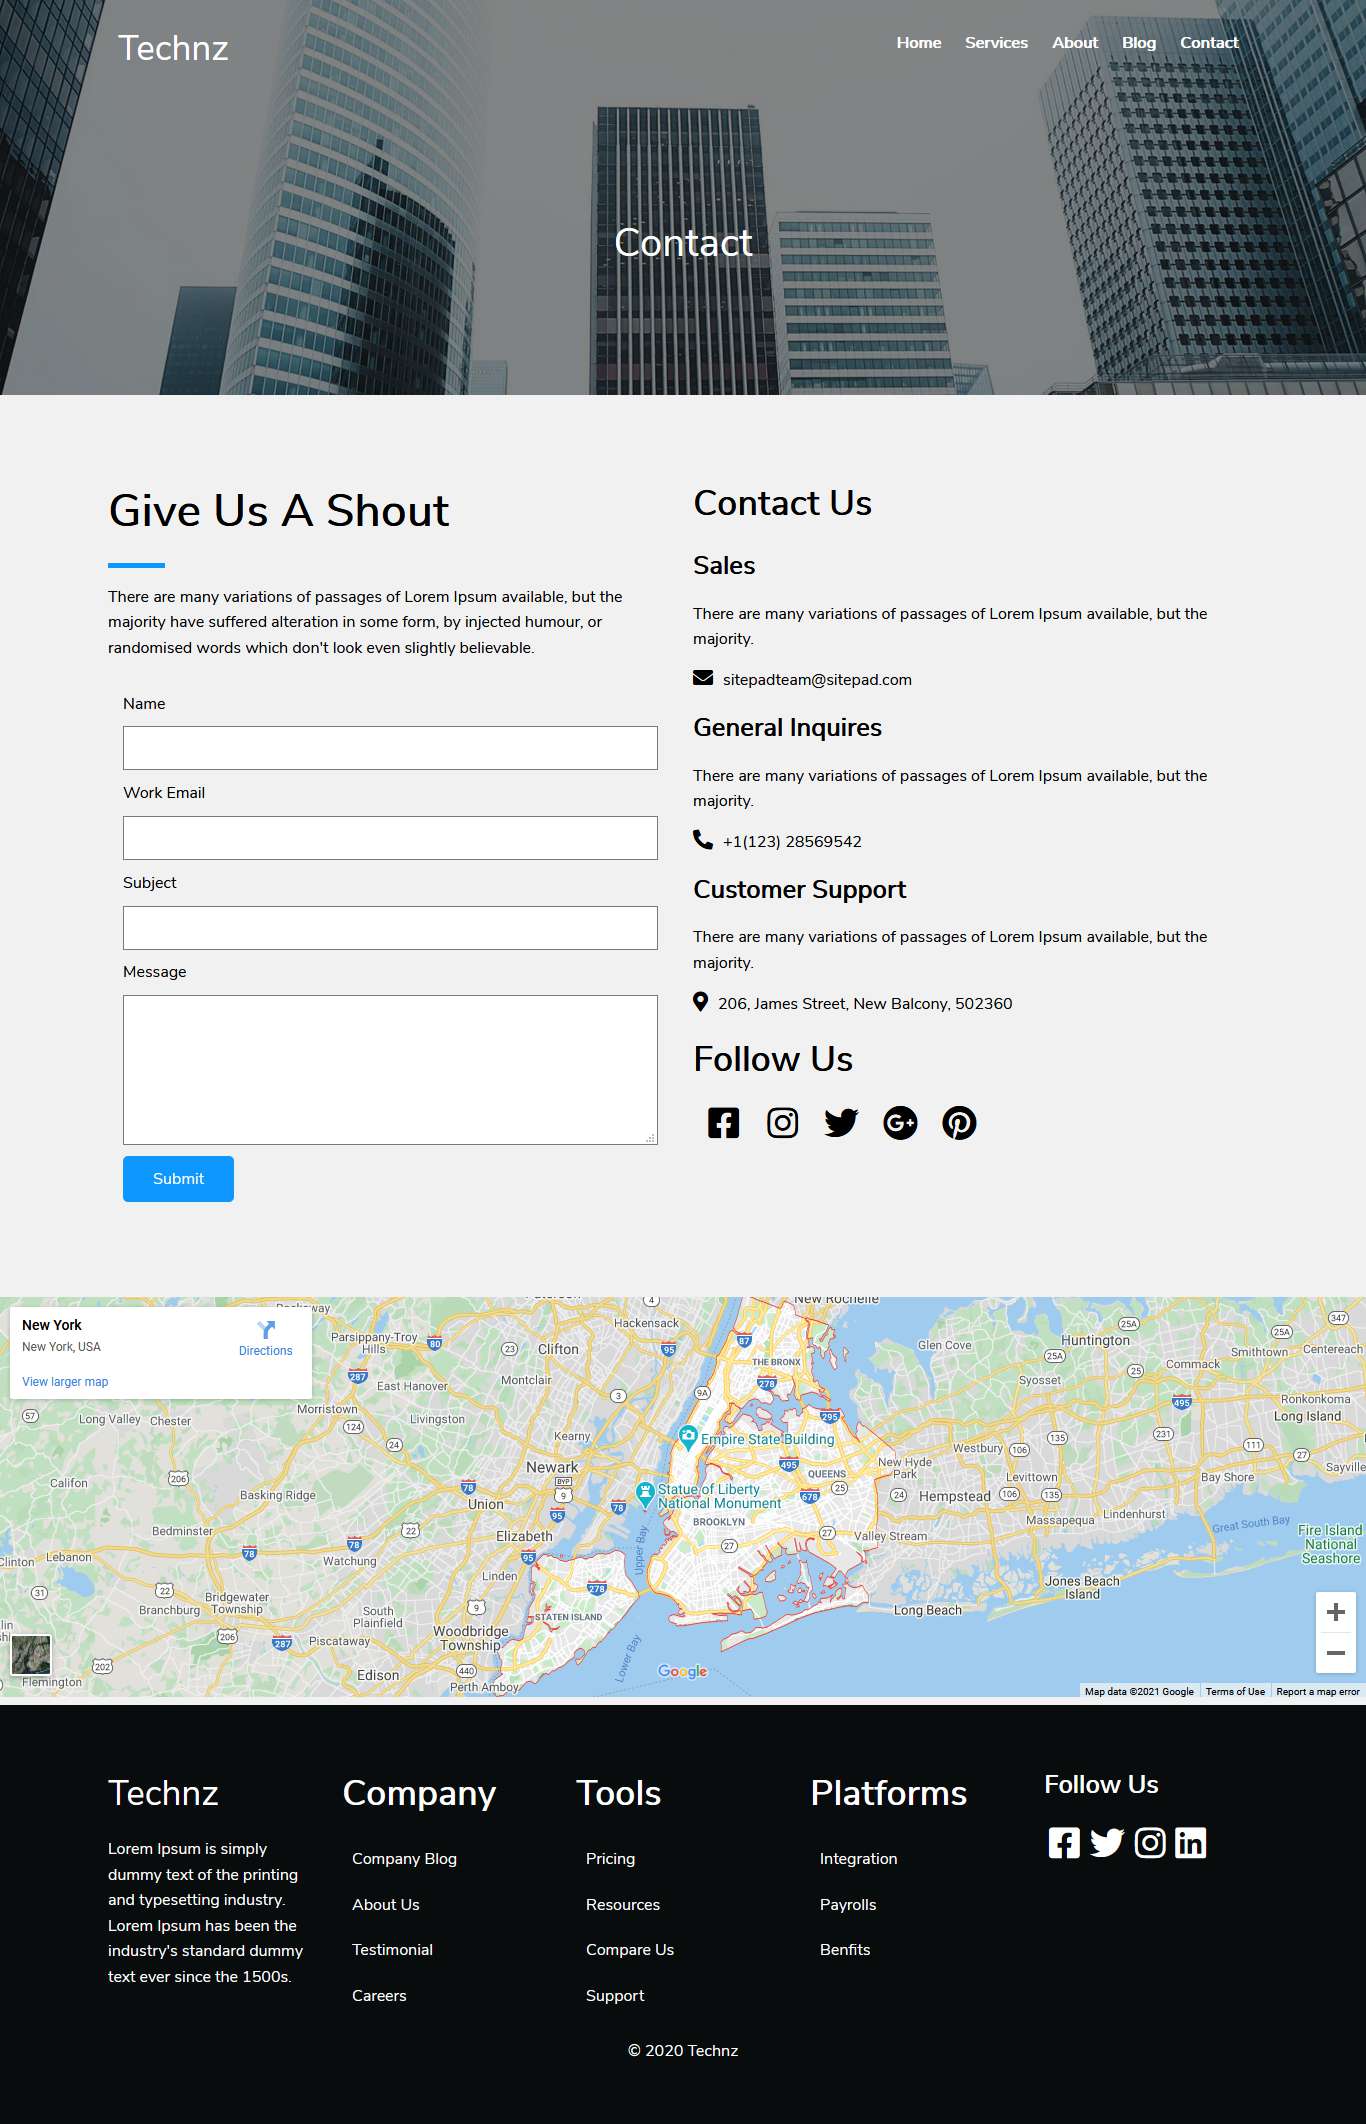
Task: Open View larger map link
Action: [x=65, y=1382]
